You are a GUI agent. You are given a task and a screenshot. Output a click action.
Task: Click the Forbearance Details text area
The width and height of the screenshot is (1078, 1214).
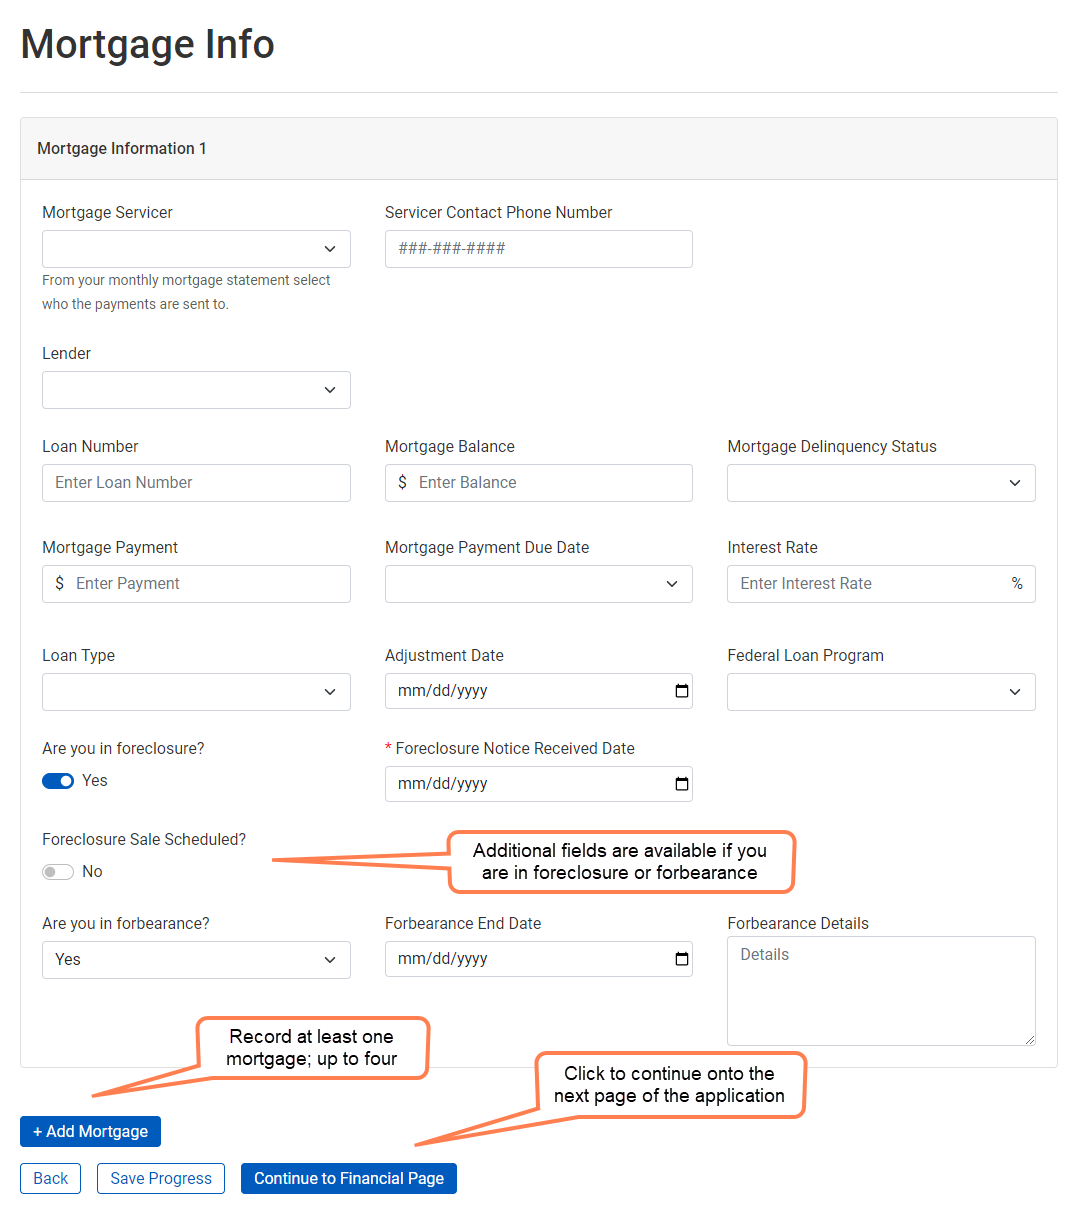point(880,990)
